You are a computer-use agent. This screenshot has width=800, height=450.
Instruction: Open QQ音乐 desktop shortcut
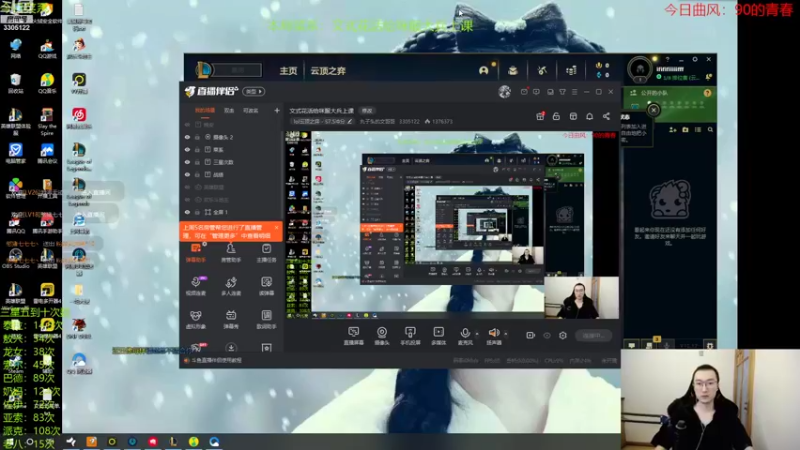click(47, 84)
